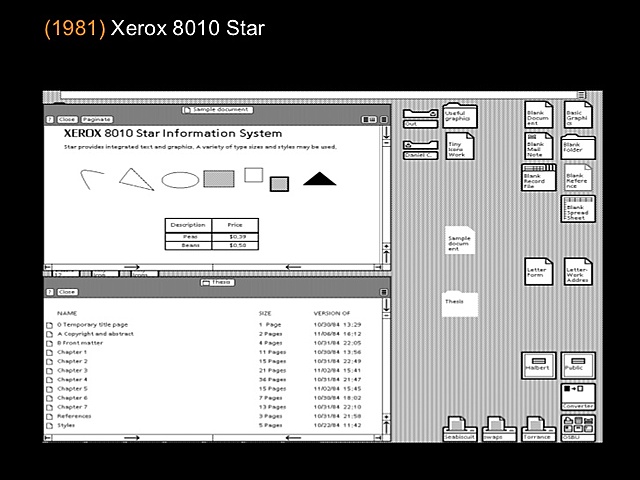Viewport: 640px width, 480px height.
Task: Click the VERSION OF column header in Thesis
Action: click(x=331, y=313)
